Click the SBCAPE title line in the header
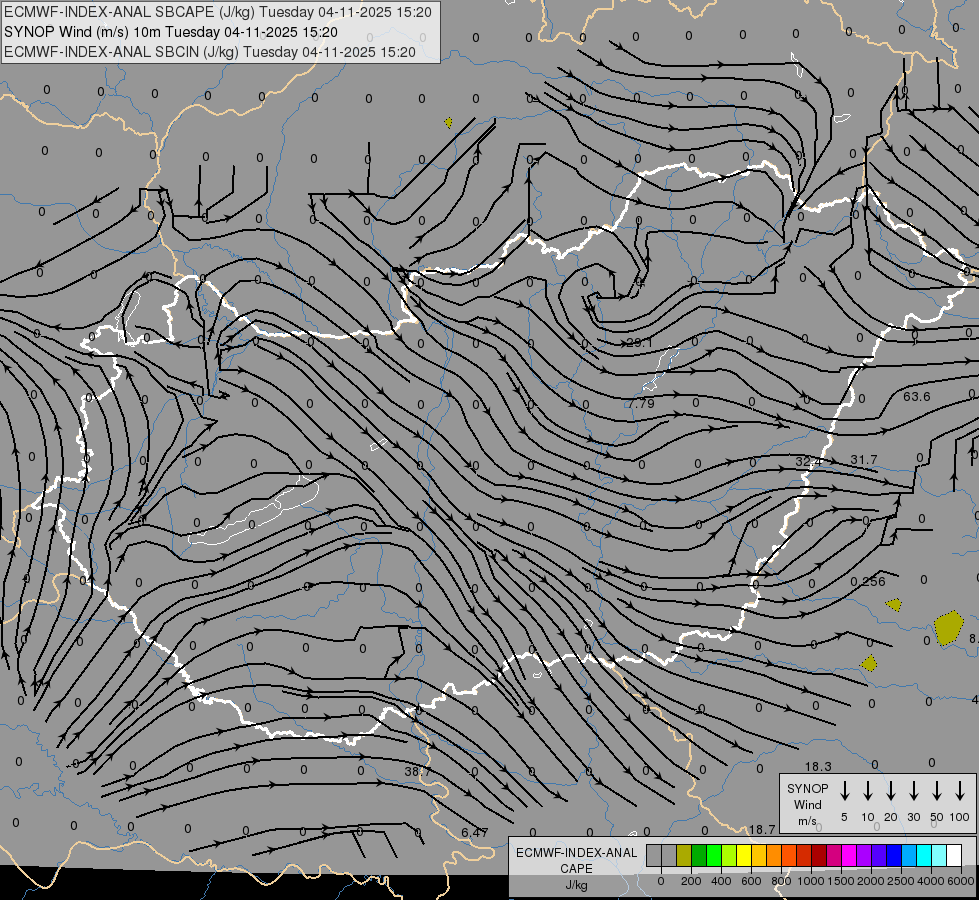Screen dimensions: 979x900 point(217,12)
